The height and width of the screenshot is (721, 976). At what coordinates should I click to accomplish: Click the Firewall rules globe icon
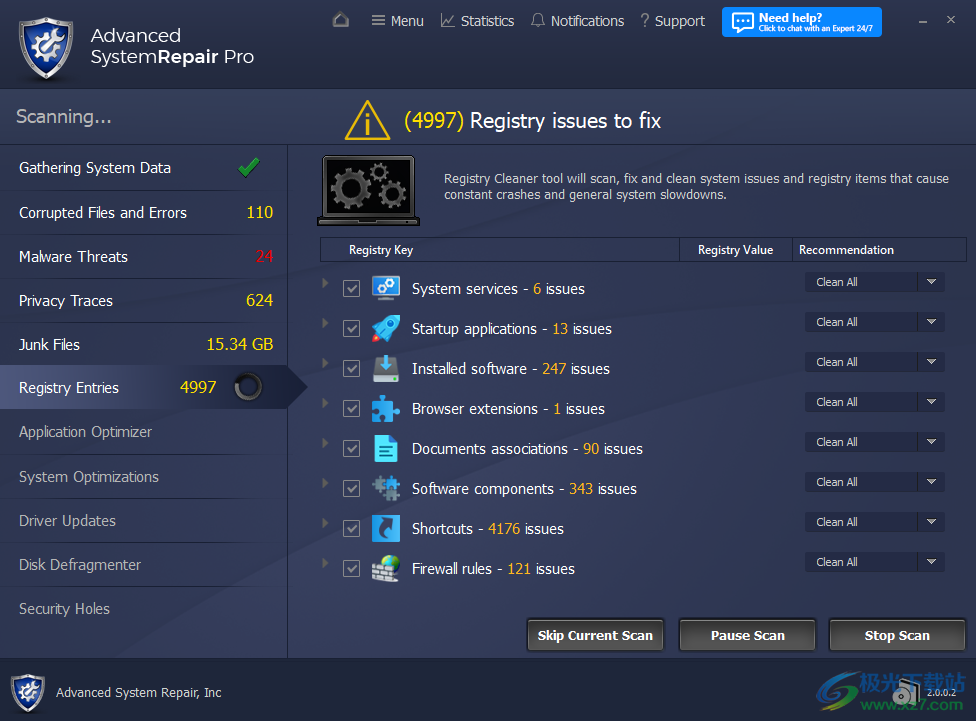pyautogui.click(x=386, y=568)
